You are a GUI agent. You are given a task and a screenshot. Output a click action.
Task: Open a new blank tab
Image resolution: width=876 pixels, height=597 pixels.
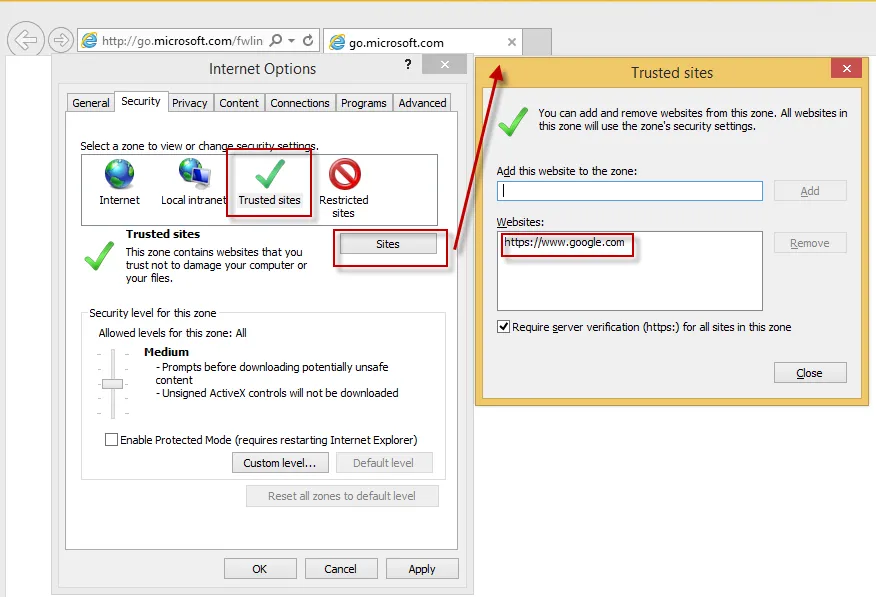pos(537,42)
